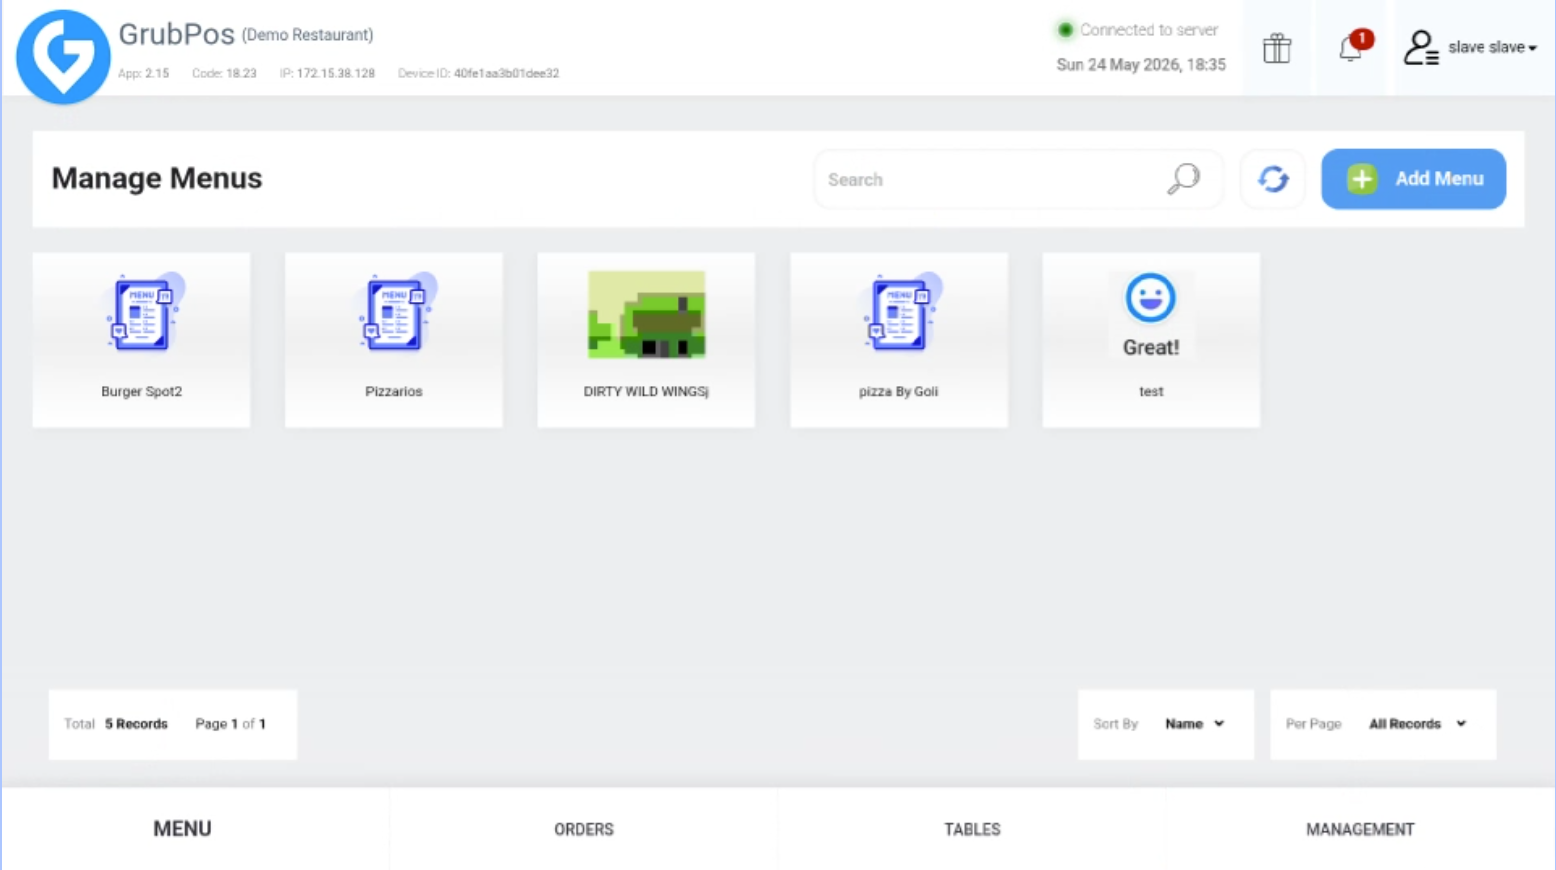Click the test menu smiley icon
Screen dimensions: 1556x870
click(x=1151, y=298)
